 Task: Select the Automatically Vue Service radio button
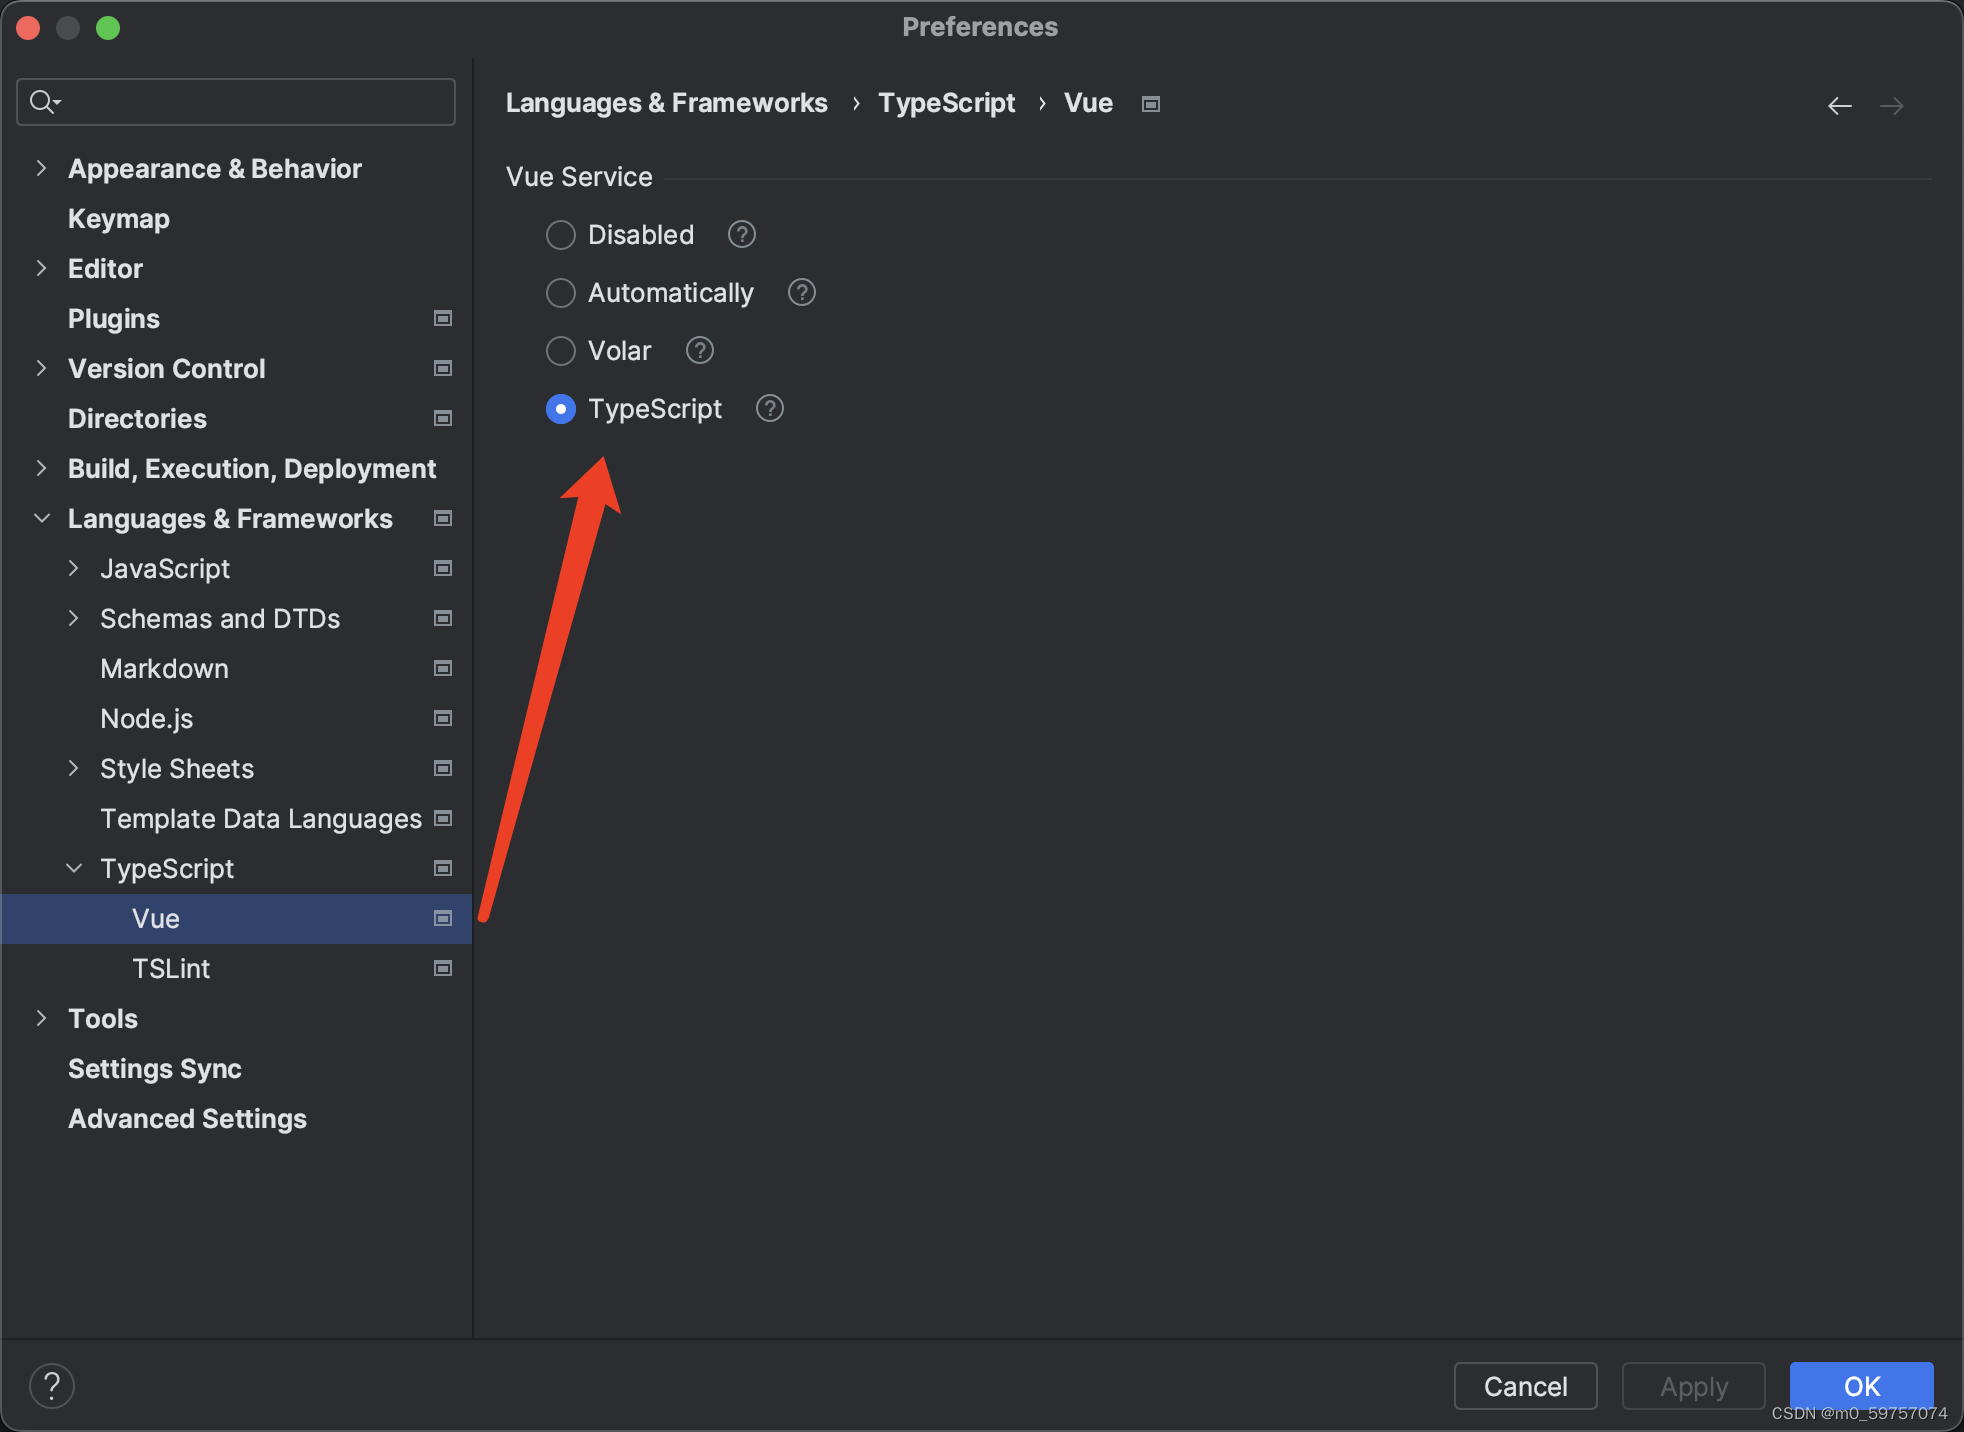(561, 291)
